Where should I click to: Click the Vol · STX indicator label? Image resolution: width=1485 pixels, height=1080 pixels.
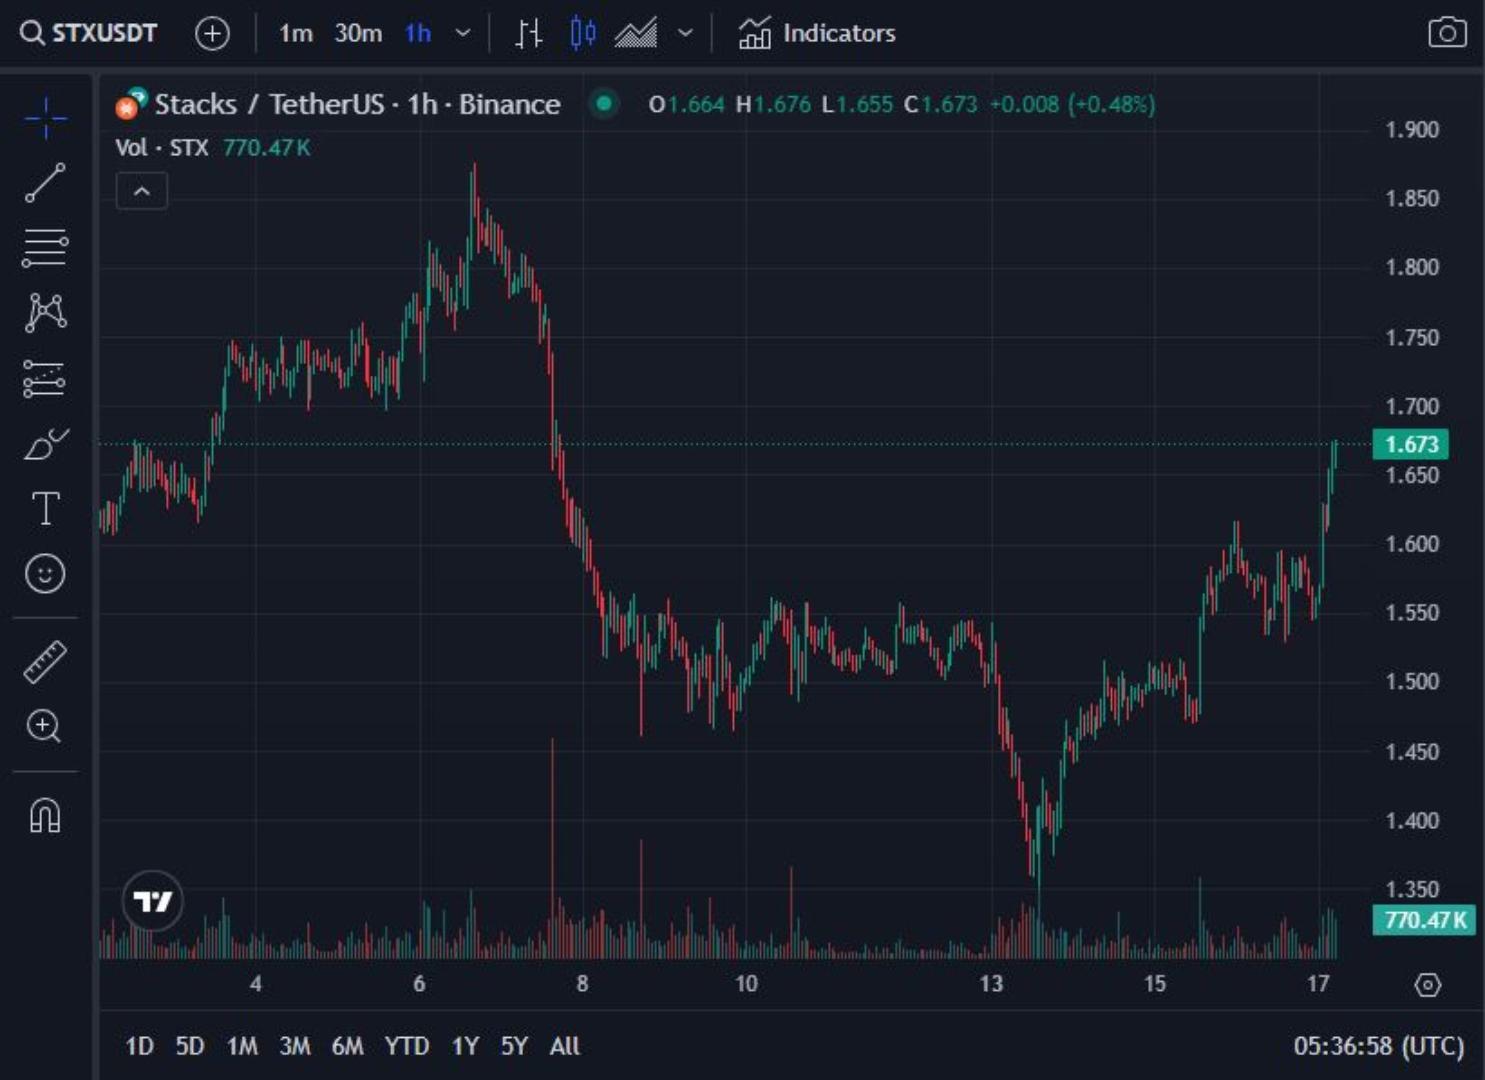coord(162,148)
